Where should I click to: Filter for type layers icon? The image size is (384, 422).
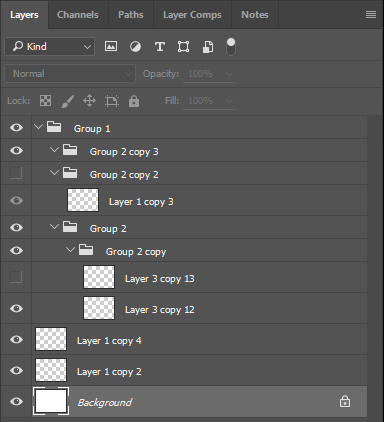[160, 47]
